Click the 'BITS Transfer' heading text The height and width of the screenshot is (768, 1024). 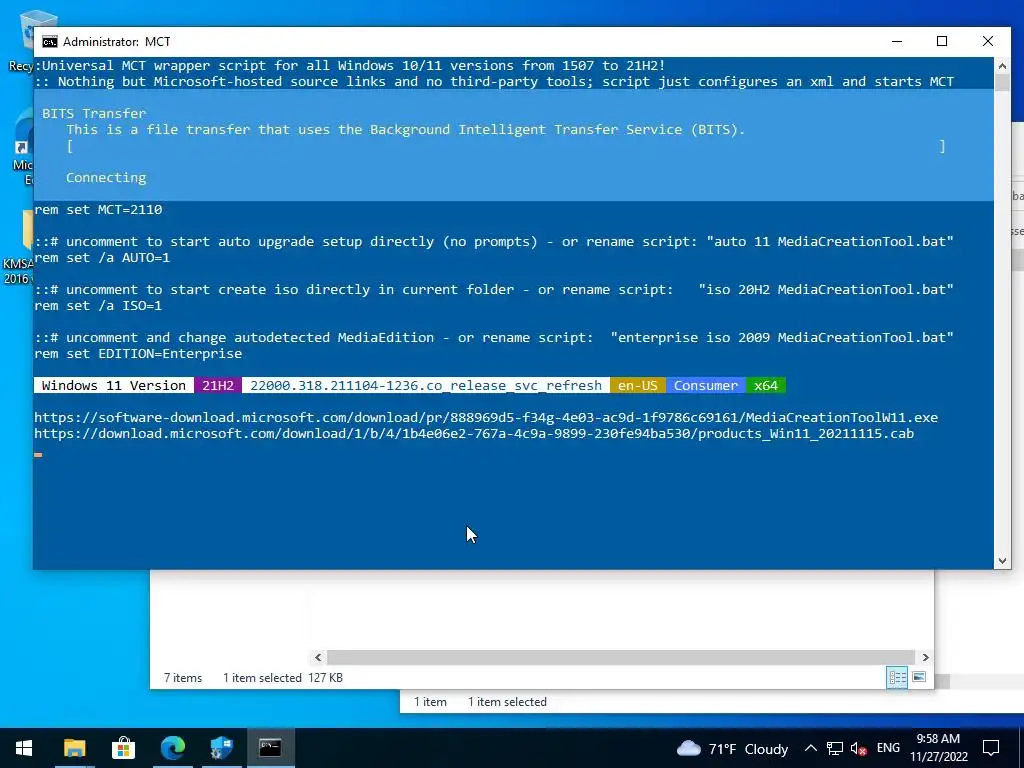tap(94, 114)
